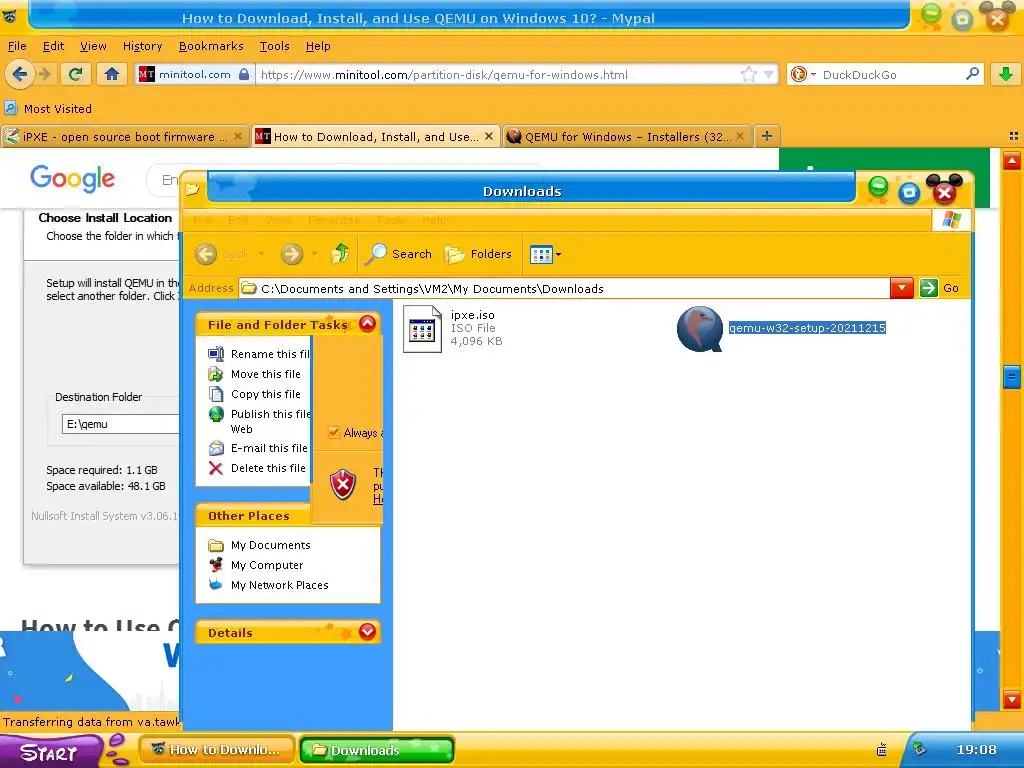Open Explorer address bar dropdown
Viewport: 1024px width, 768px height.
click(x=901, y=288)
